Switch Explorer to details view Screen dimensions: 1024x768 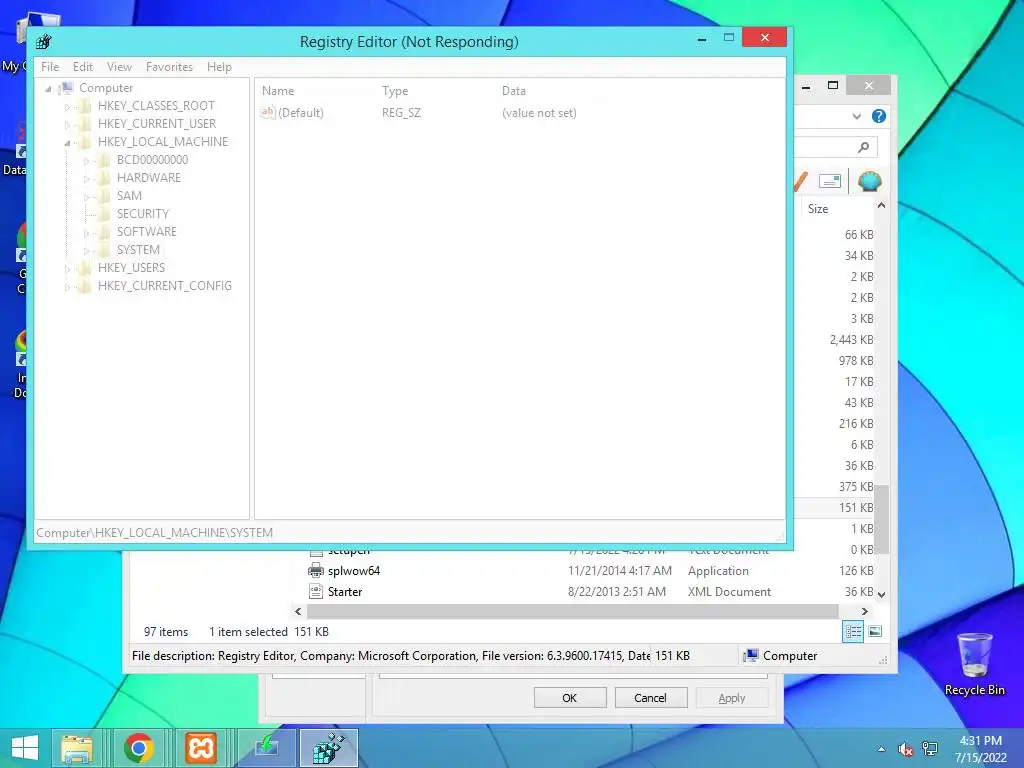tap(853, 632)
